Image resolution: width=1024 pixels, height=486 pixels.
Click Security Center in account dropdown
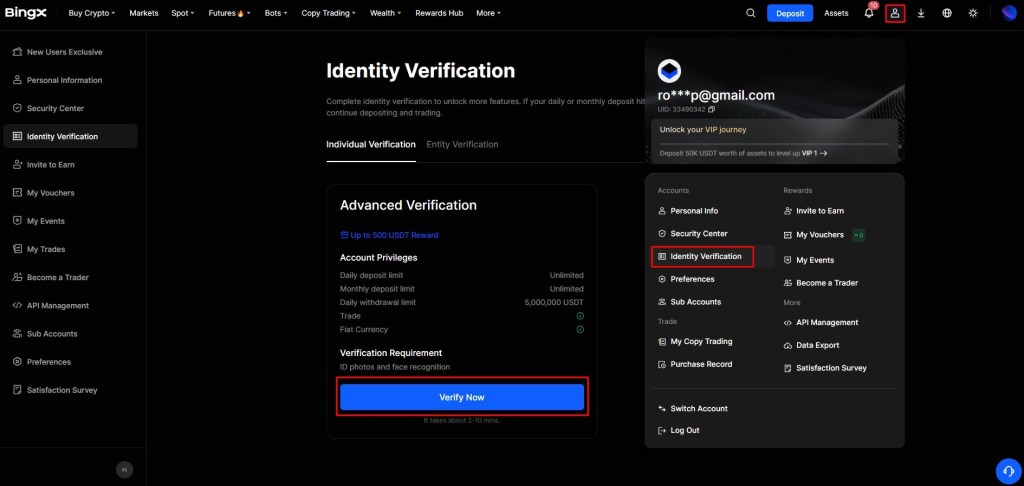tap(693, 233)
